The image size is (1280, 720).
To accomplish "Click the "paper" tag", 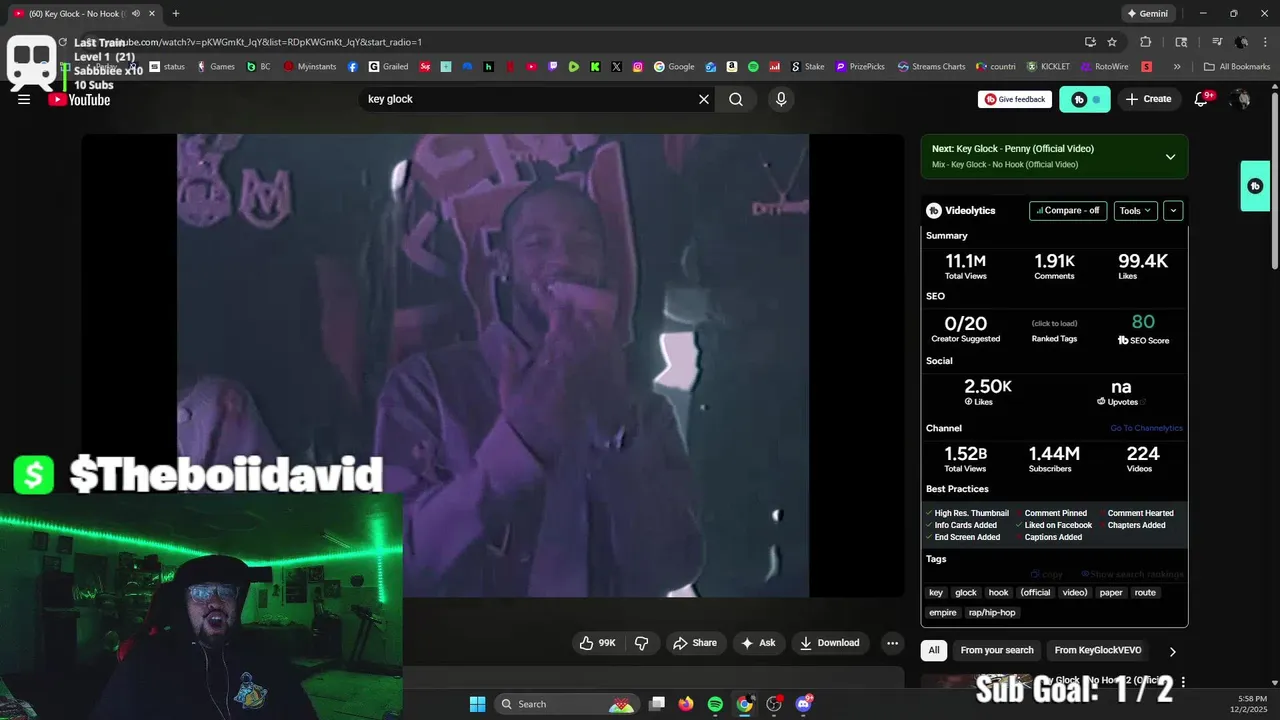I will (1111, 592).
